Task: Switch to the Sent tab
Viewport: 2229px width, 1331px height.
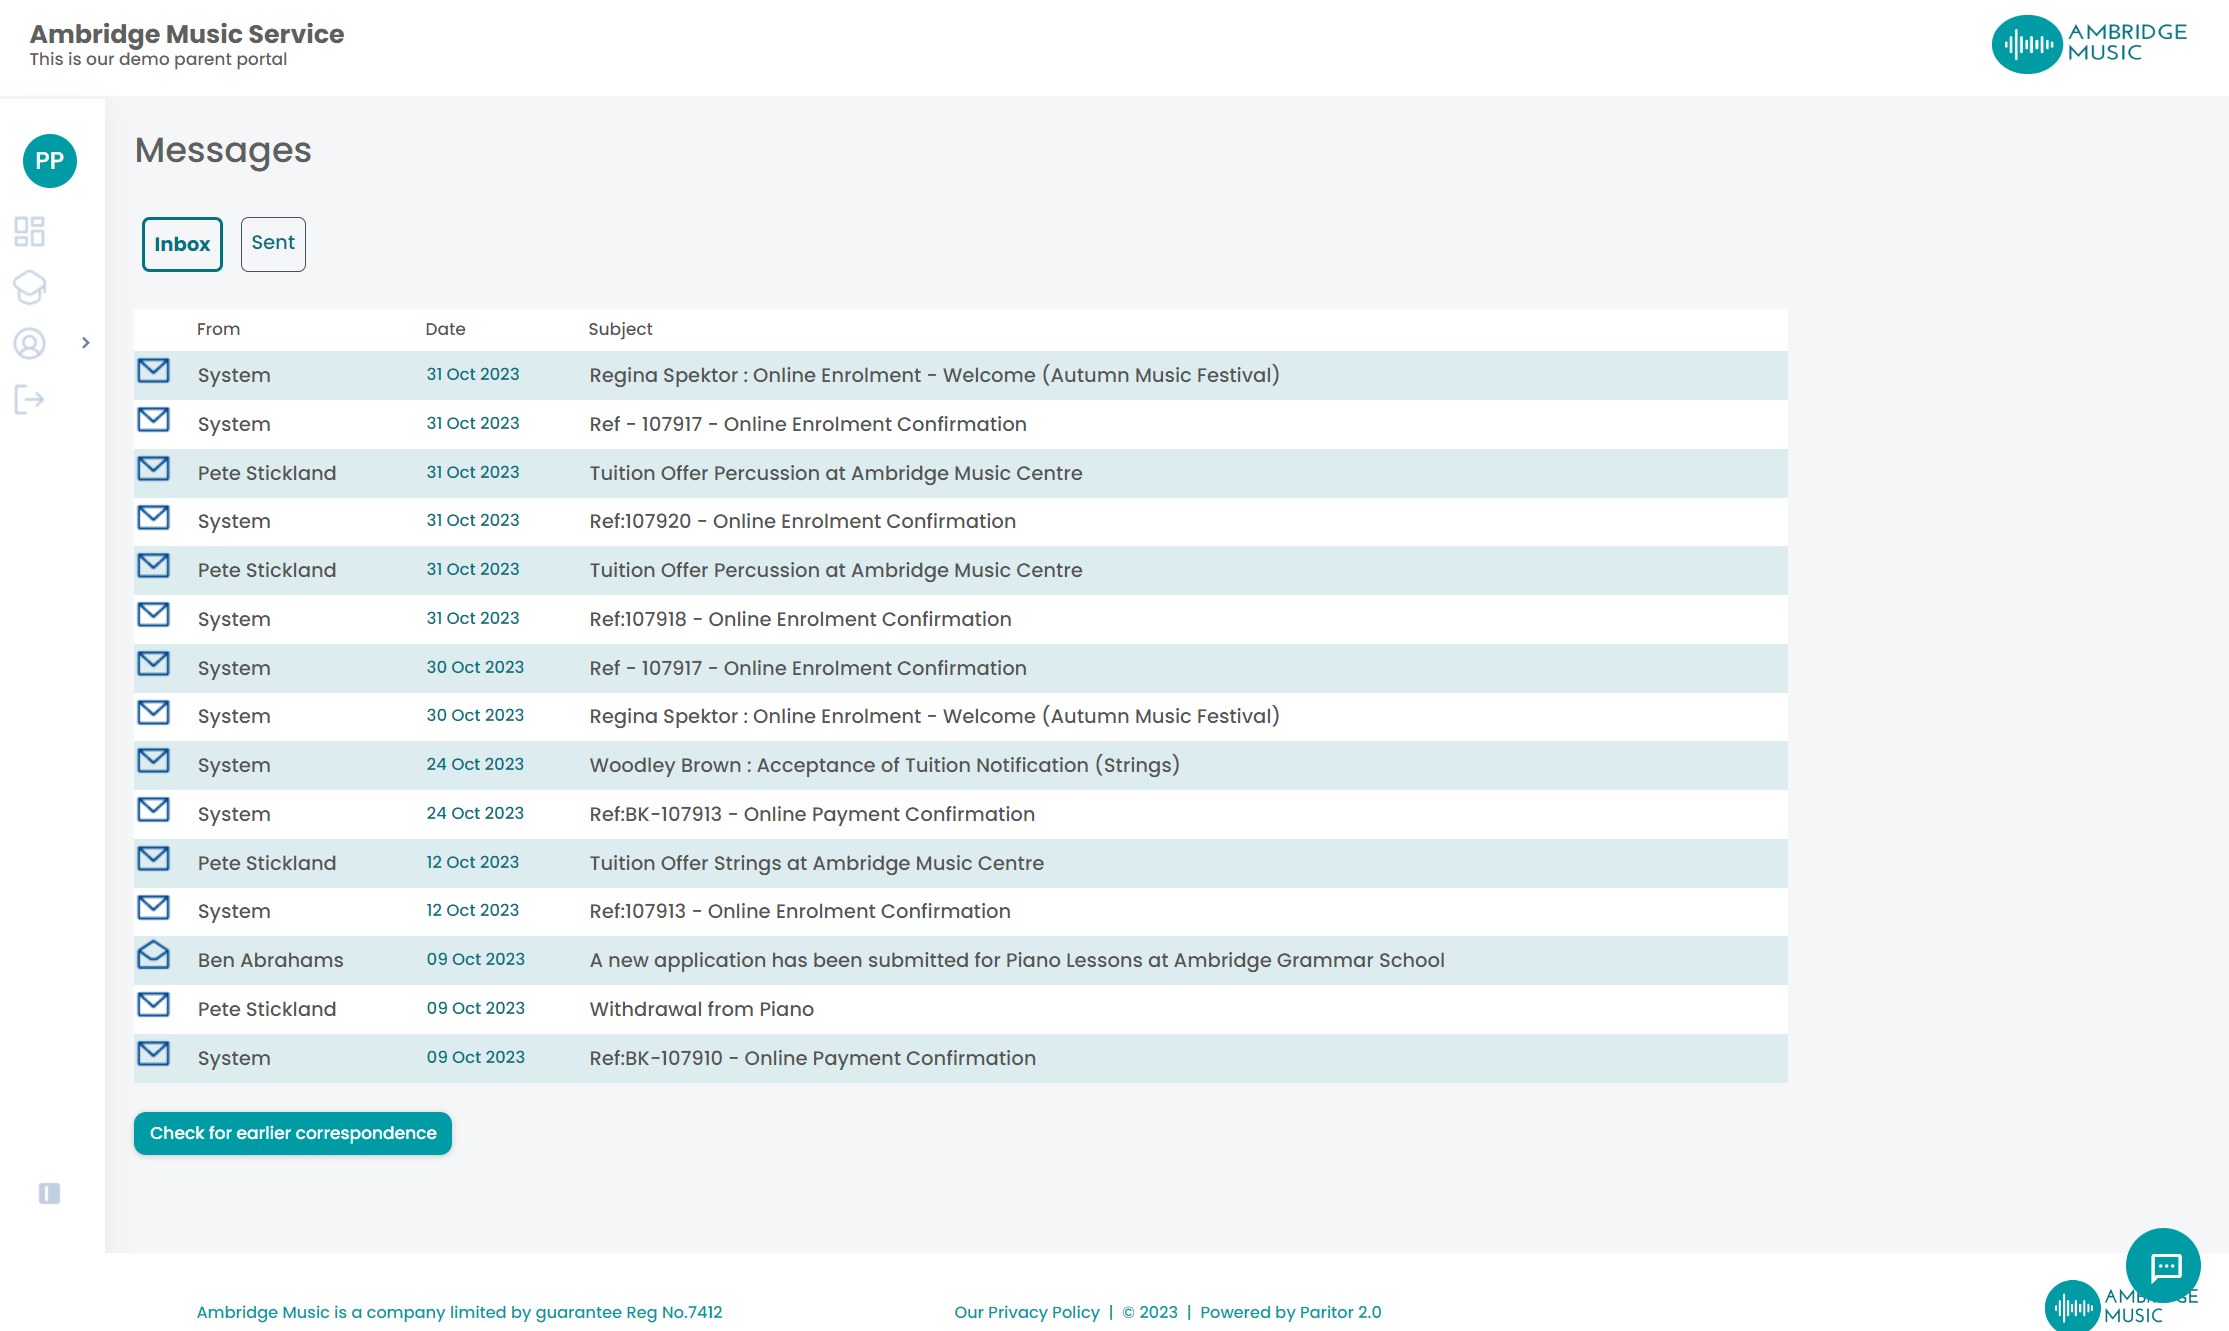Action: click(273, 244)
